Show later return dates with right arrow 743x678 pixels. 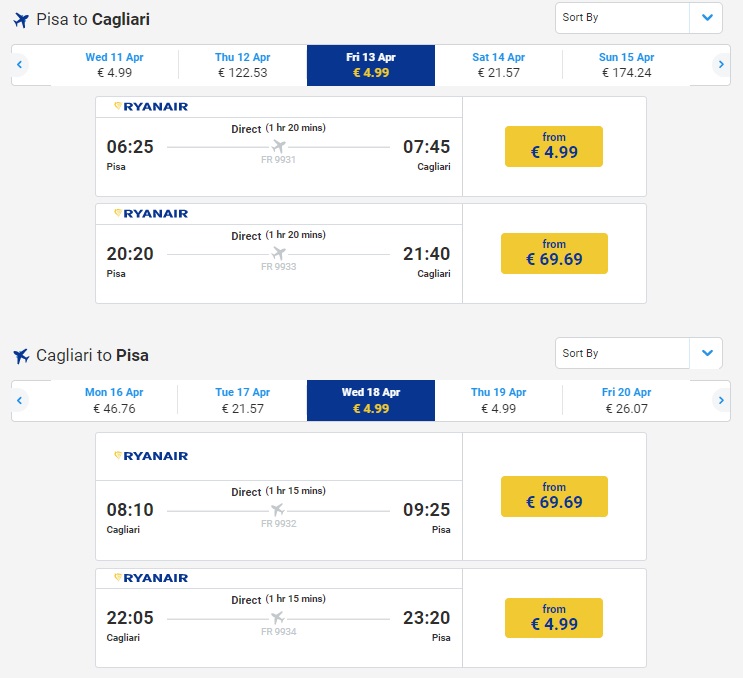(x=721, y=401)
